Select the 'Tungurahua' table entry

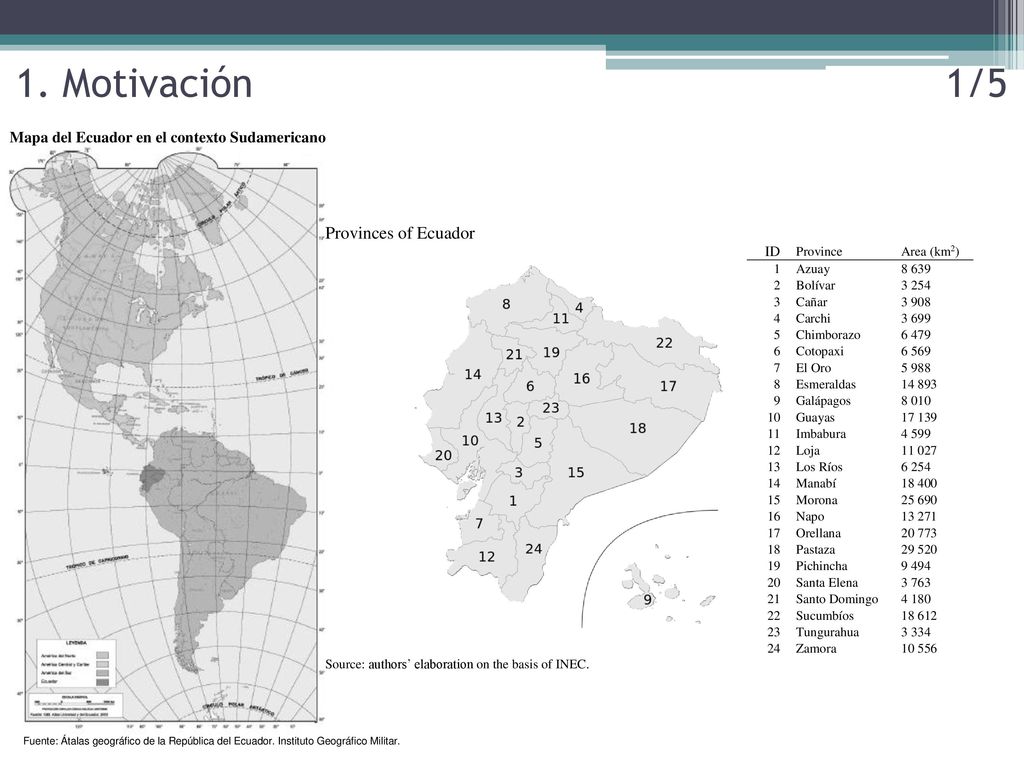pos(827,632)
